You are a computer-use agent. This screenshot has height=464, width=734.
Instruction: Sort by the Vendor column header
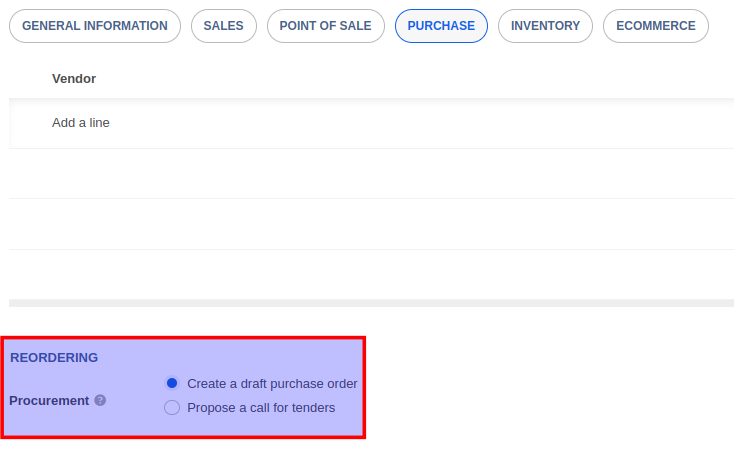[74, 78]
